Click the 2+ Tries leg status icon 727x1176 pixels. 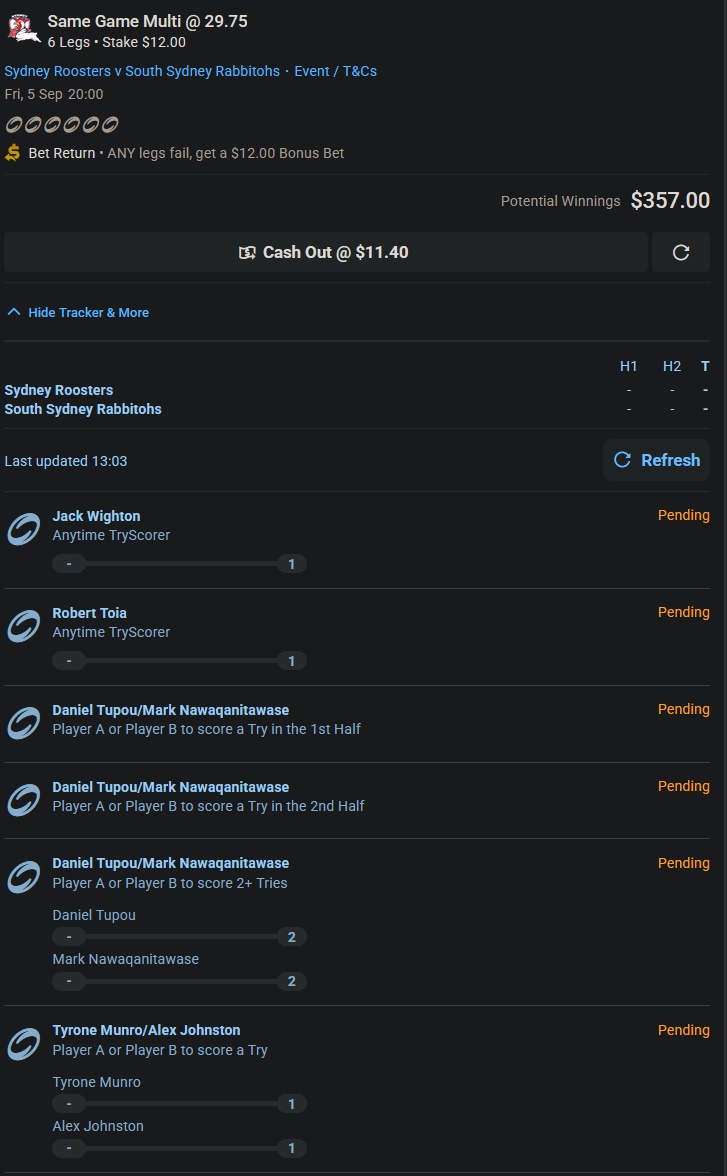click(23, 877)
